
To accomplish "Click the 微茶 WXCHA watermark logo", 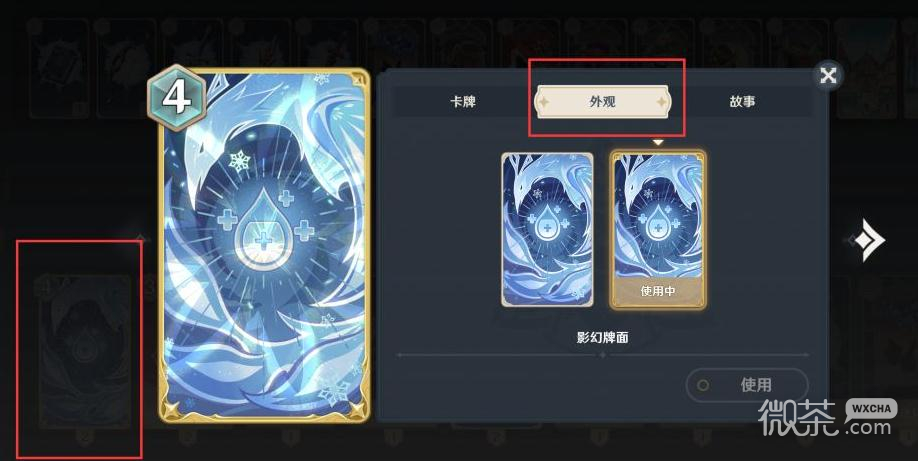I will click(x=827, y=418).
